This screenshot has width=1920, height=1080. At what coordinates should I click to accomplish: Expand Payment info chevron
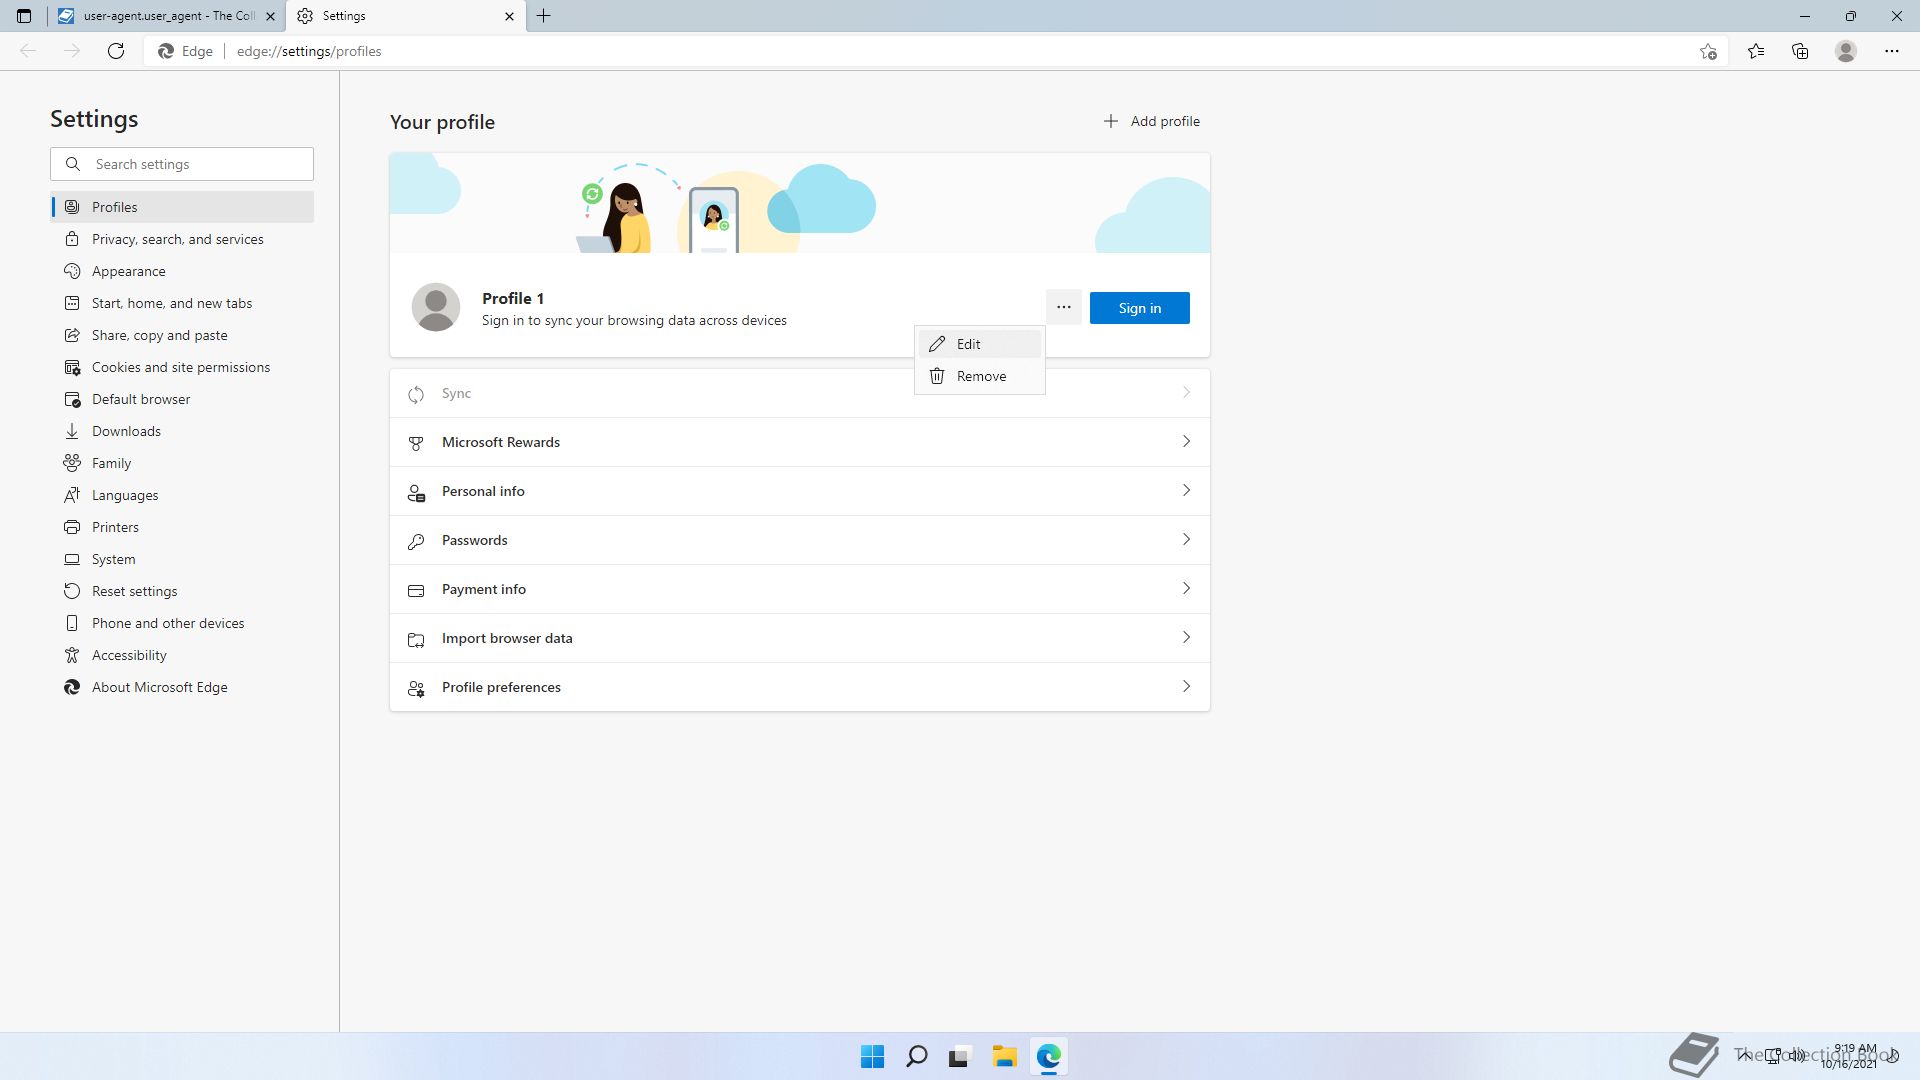[x=1186, y=588]
